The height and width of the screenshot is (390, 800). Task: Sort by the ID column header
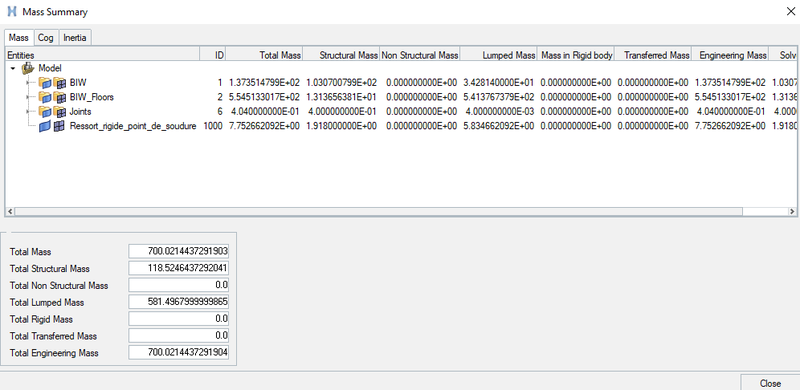tap(213, 55)
